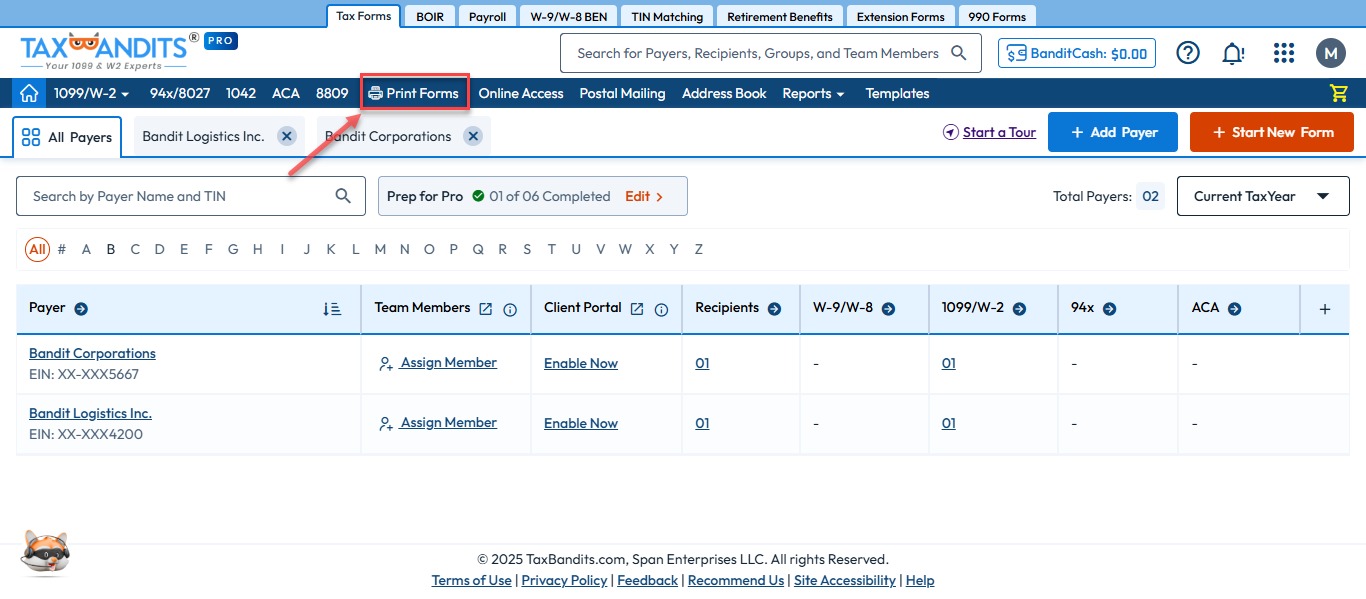Go to the home dashboard icon

pyautogui.click(x=29, y=93)
